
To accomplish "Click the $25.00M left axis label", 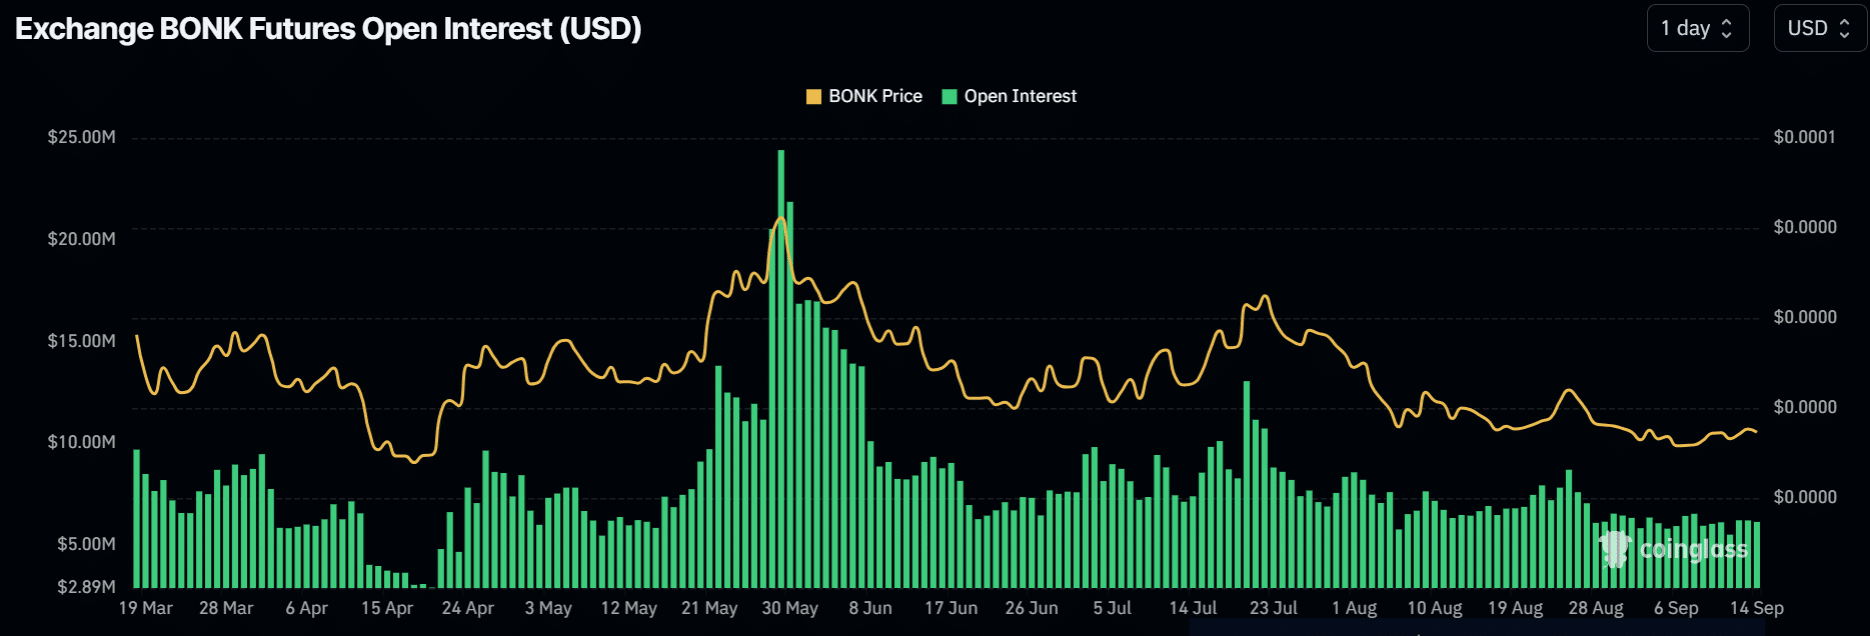I will tap(82, 137).
